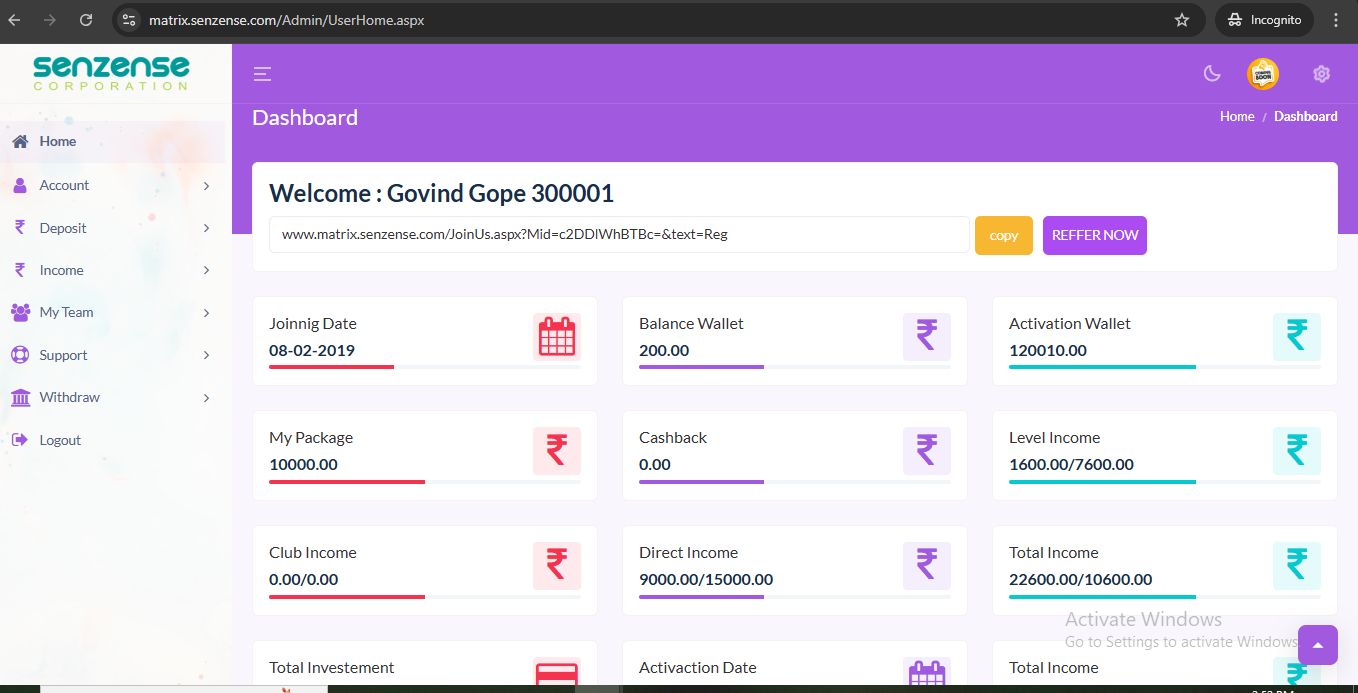Reload the page with browser refresh
Viewport: 1358px width, 693px height.
point(86,20)
